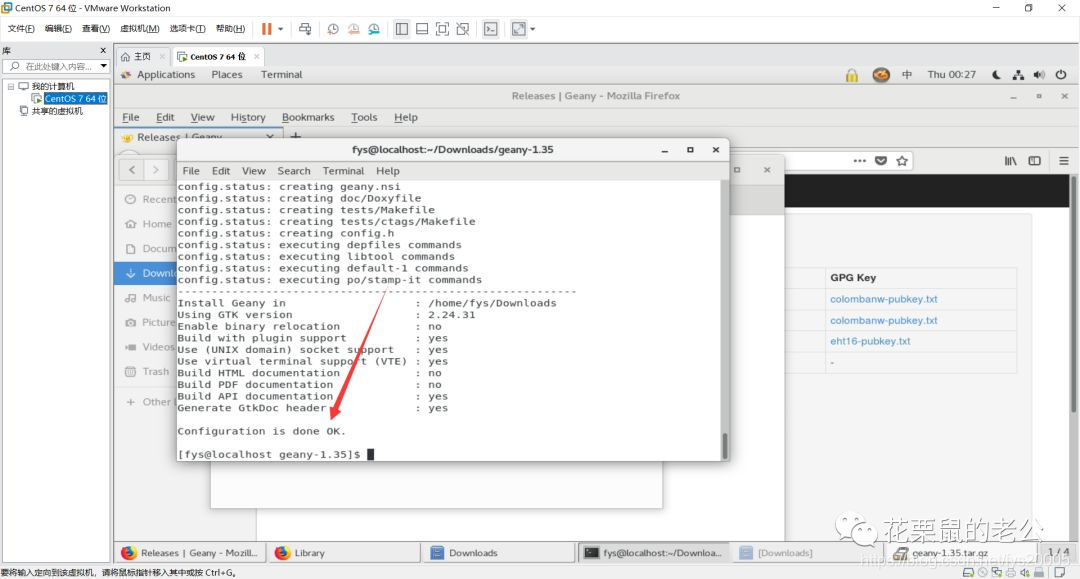Open the volume speaker icon
This screenshot has width=1080, height=579.
click(x=1039, y=74)
